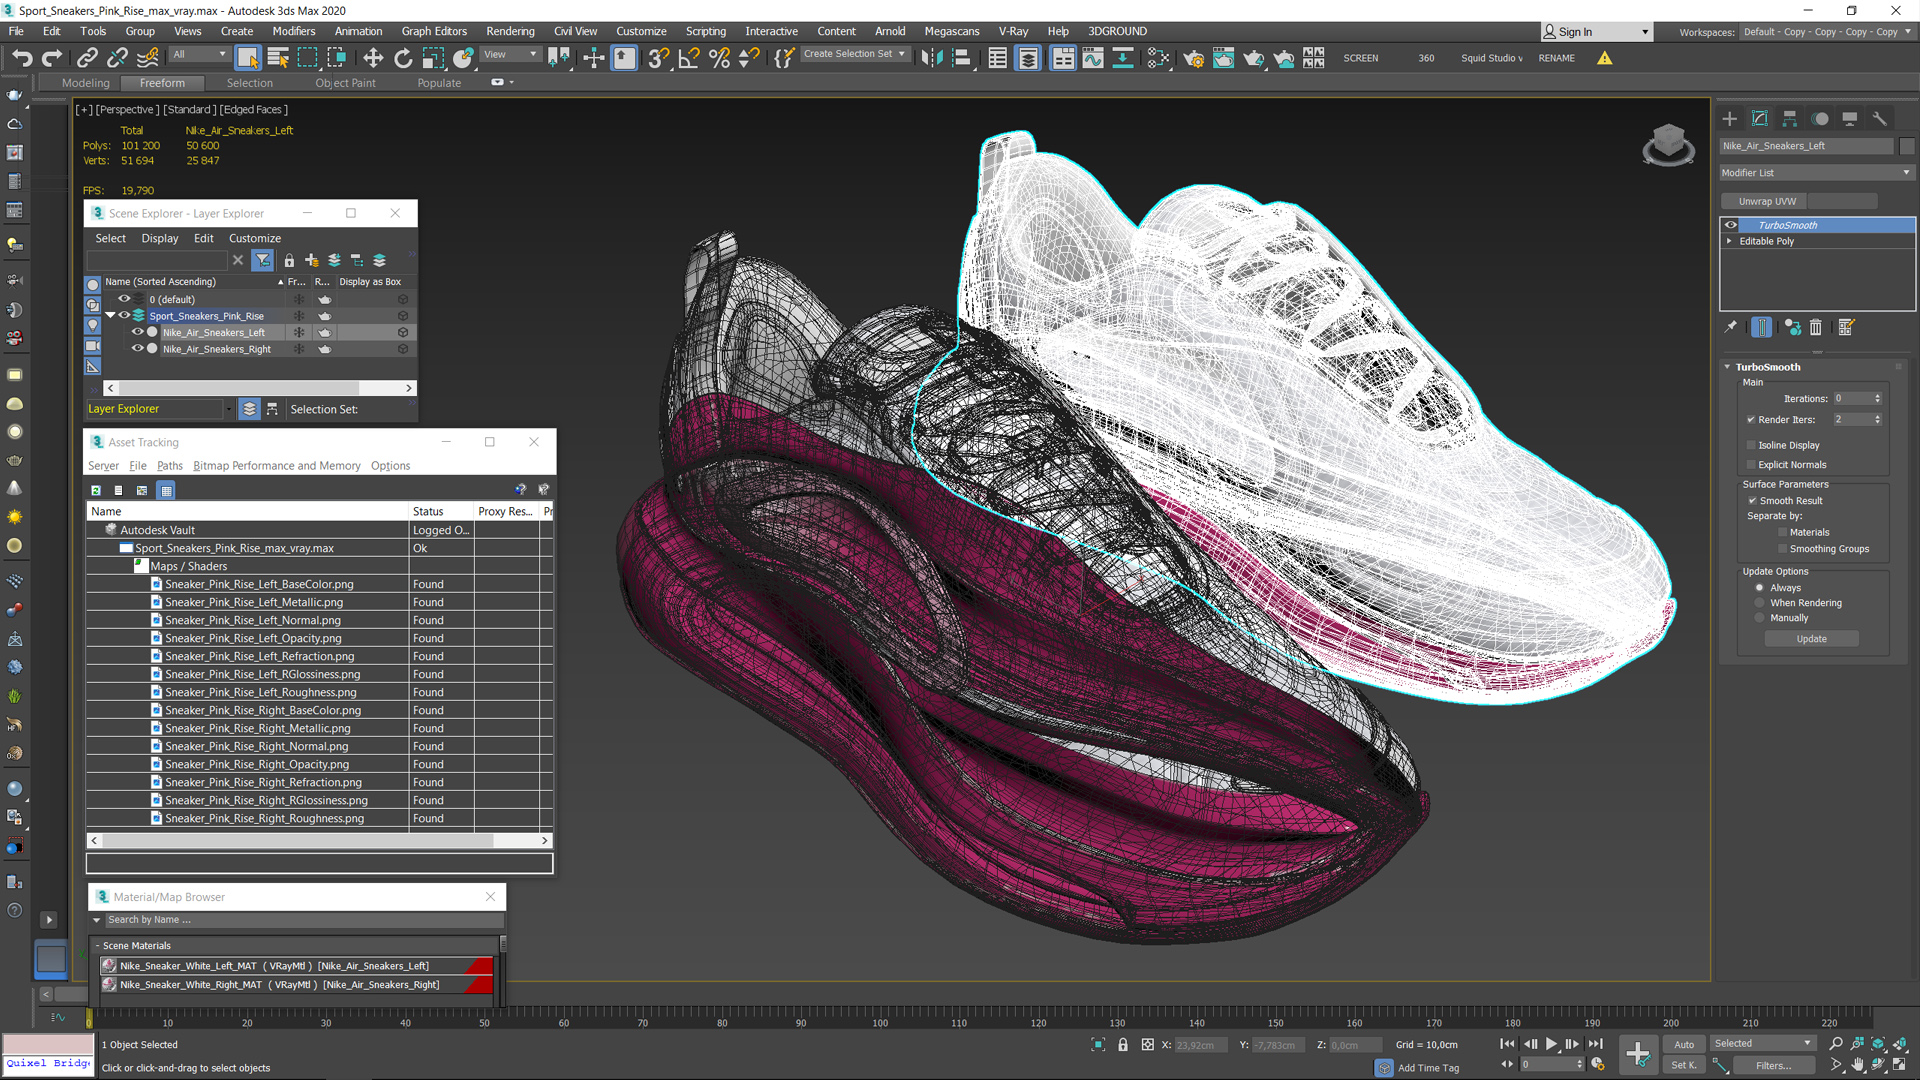Toggle the Isoline Display checkbox

[1751, 445]
